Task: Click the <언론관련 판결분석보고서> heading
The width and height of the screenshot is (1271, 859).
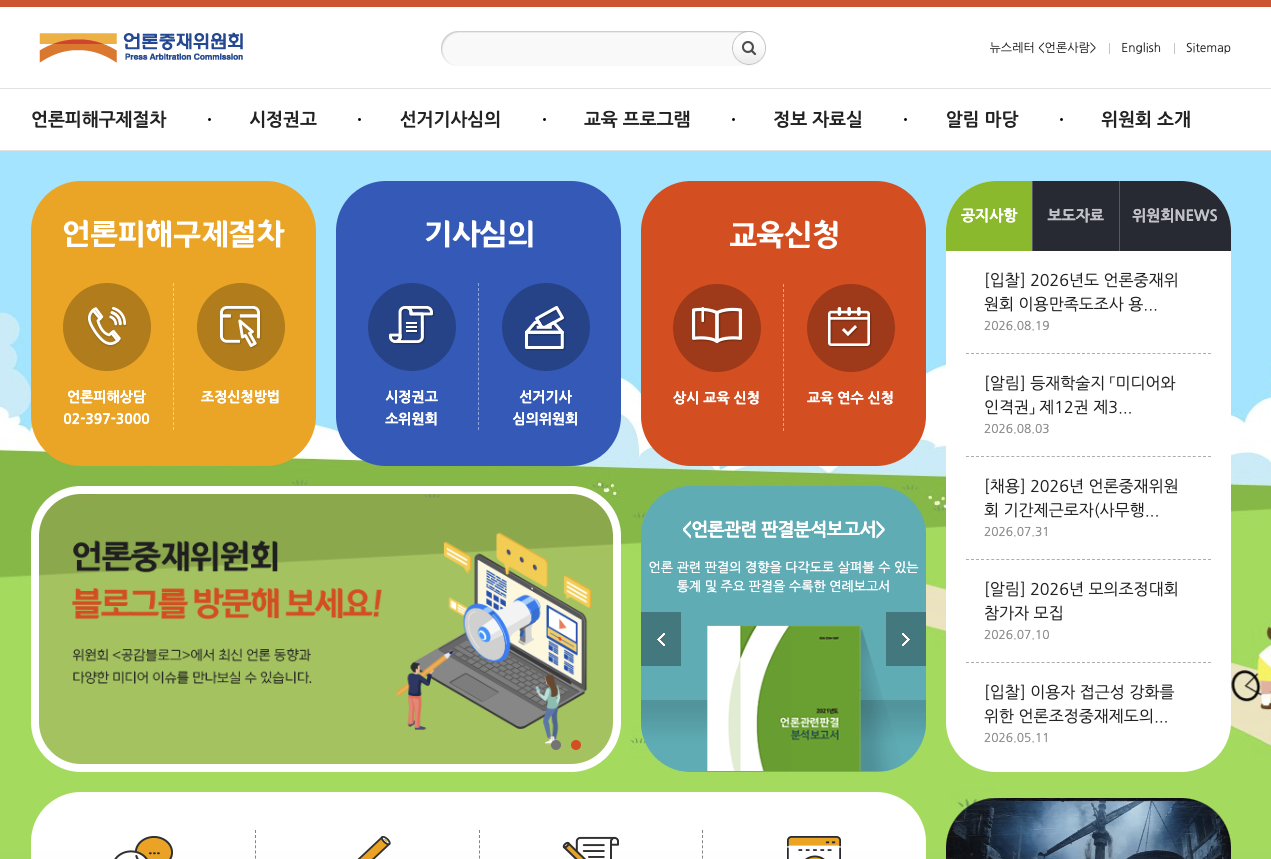Action: [783, 529]
